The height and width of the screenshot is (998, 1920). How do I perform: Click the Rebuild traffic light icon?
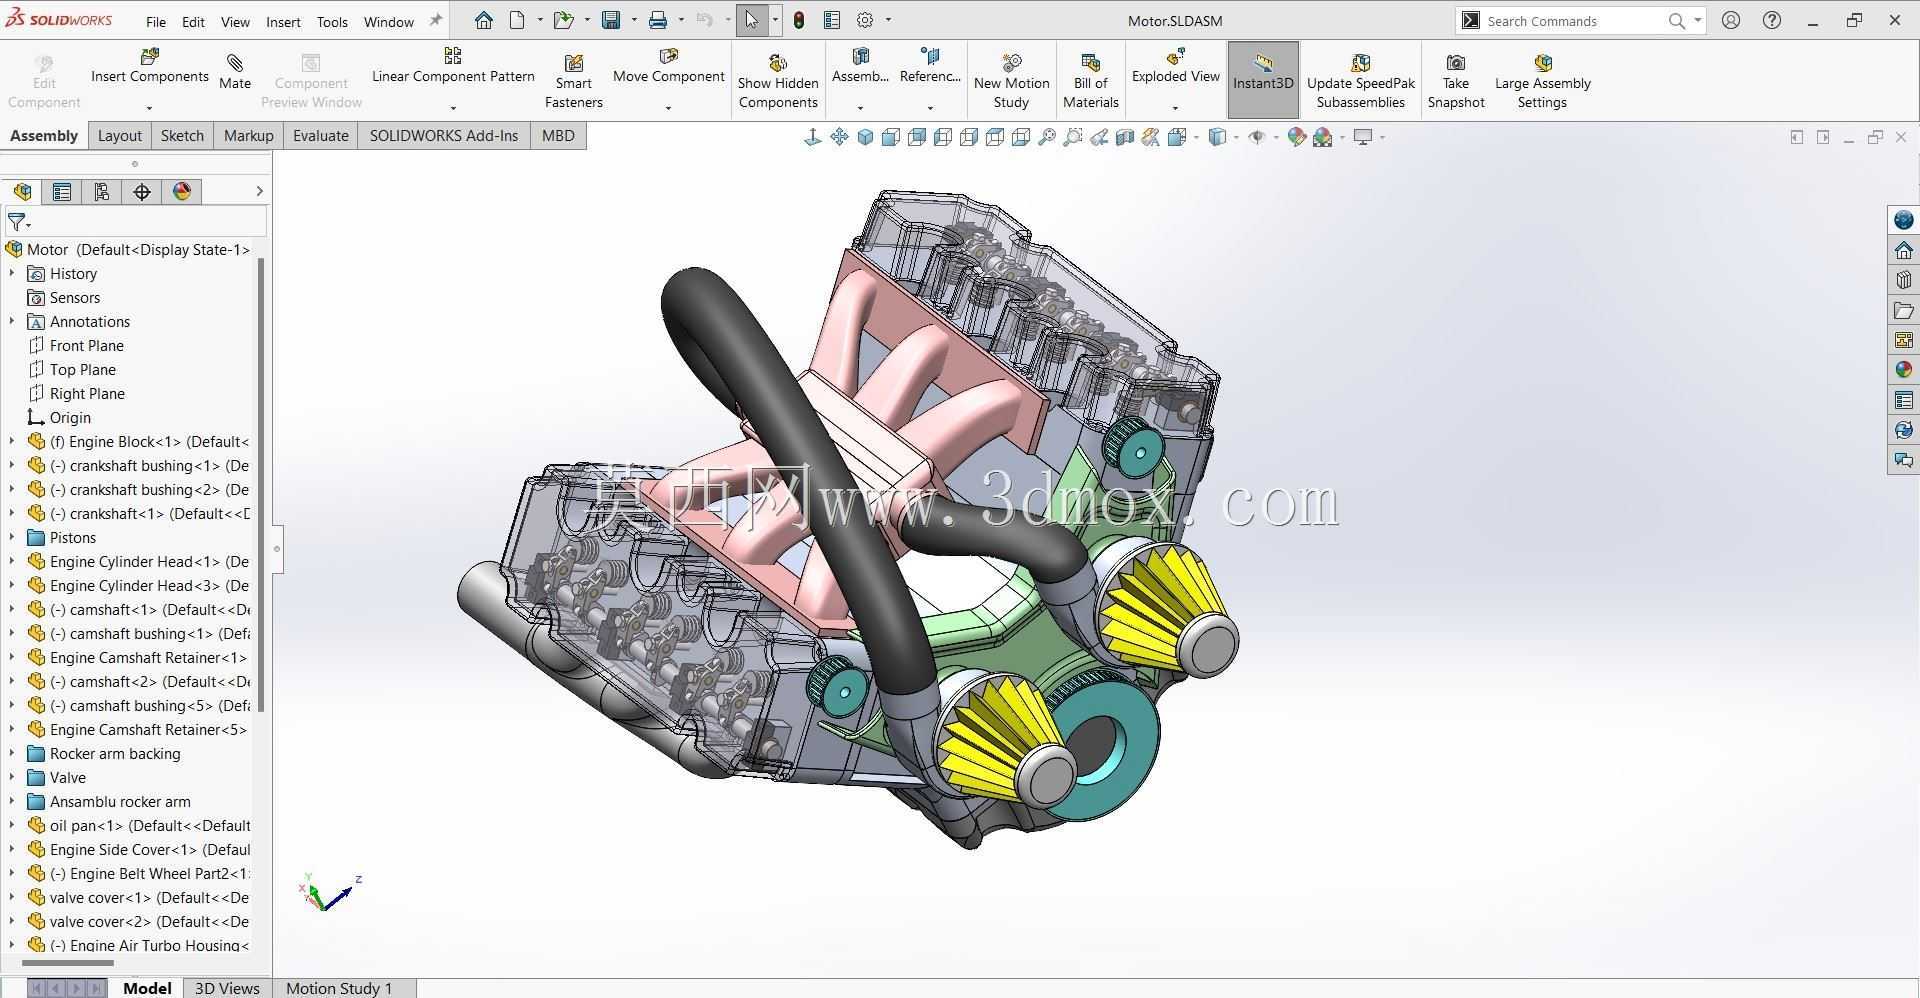click(799, 20)
